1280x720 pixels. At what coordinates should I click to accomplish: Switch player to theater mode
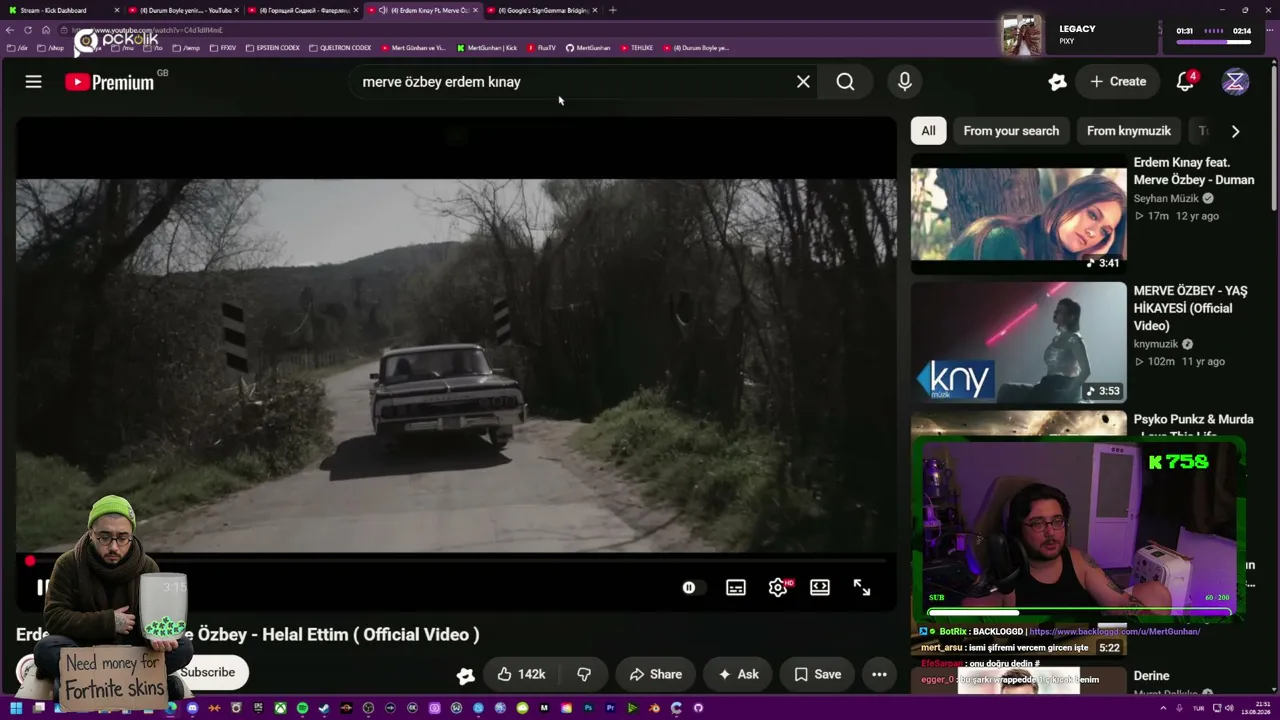click(x=820, y=588)
